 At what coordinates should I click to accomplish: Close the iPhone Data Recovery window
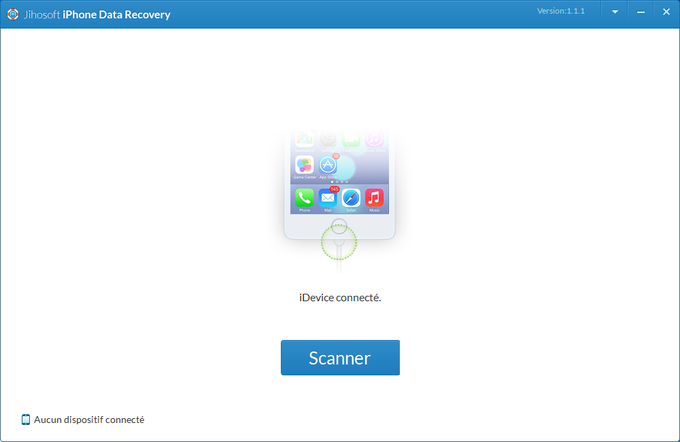pos(666,12)
